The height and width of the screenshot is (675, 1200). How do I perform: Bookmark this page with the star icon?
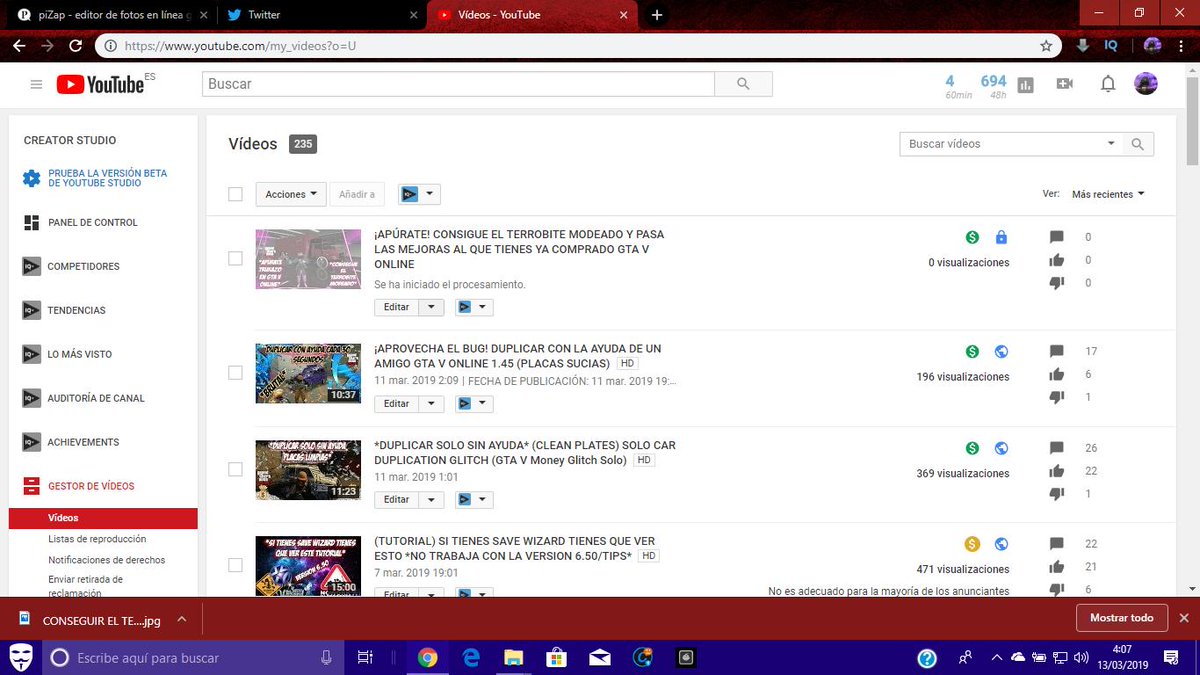point(1046,45)
